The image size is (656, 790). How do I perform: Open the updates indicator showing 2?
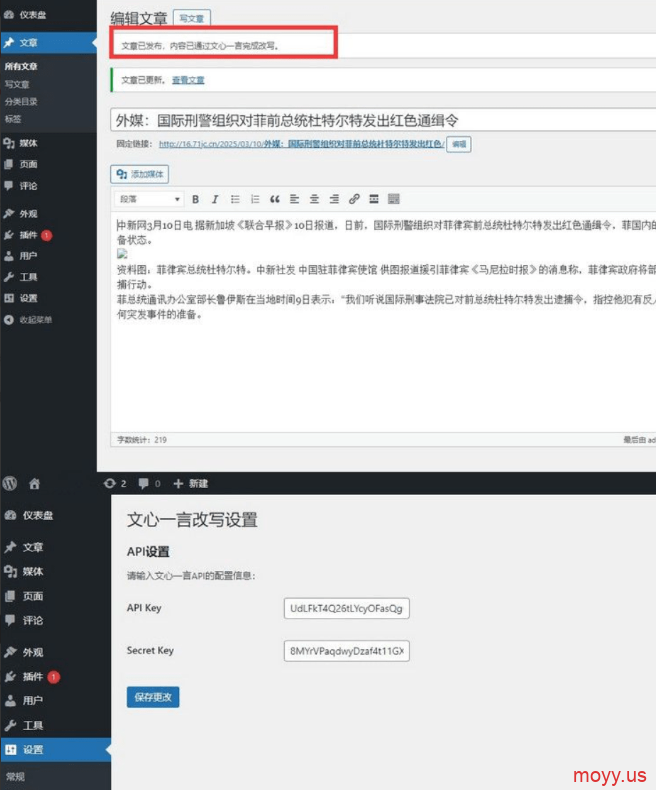(x=115, y=484)
